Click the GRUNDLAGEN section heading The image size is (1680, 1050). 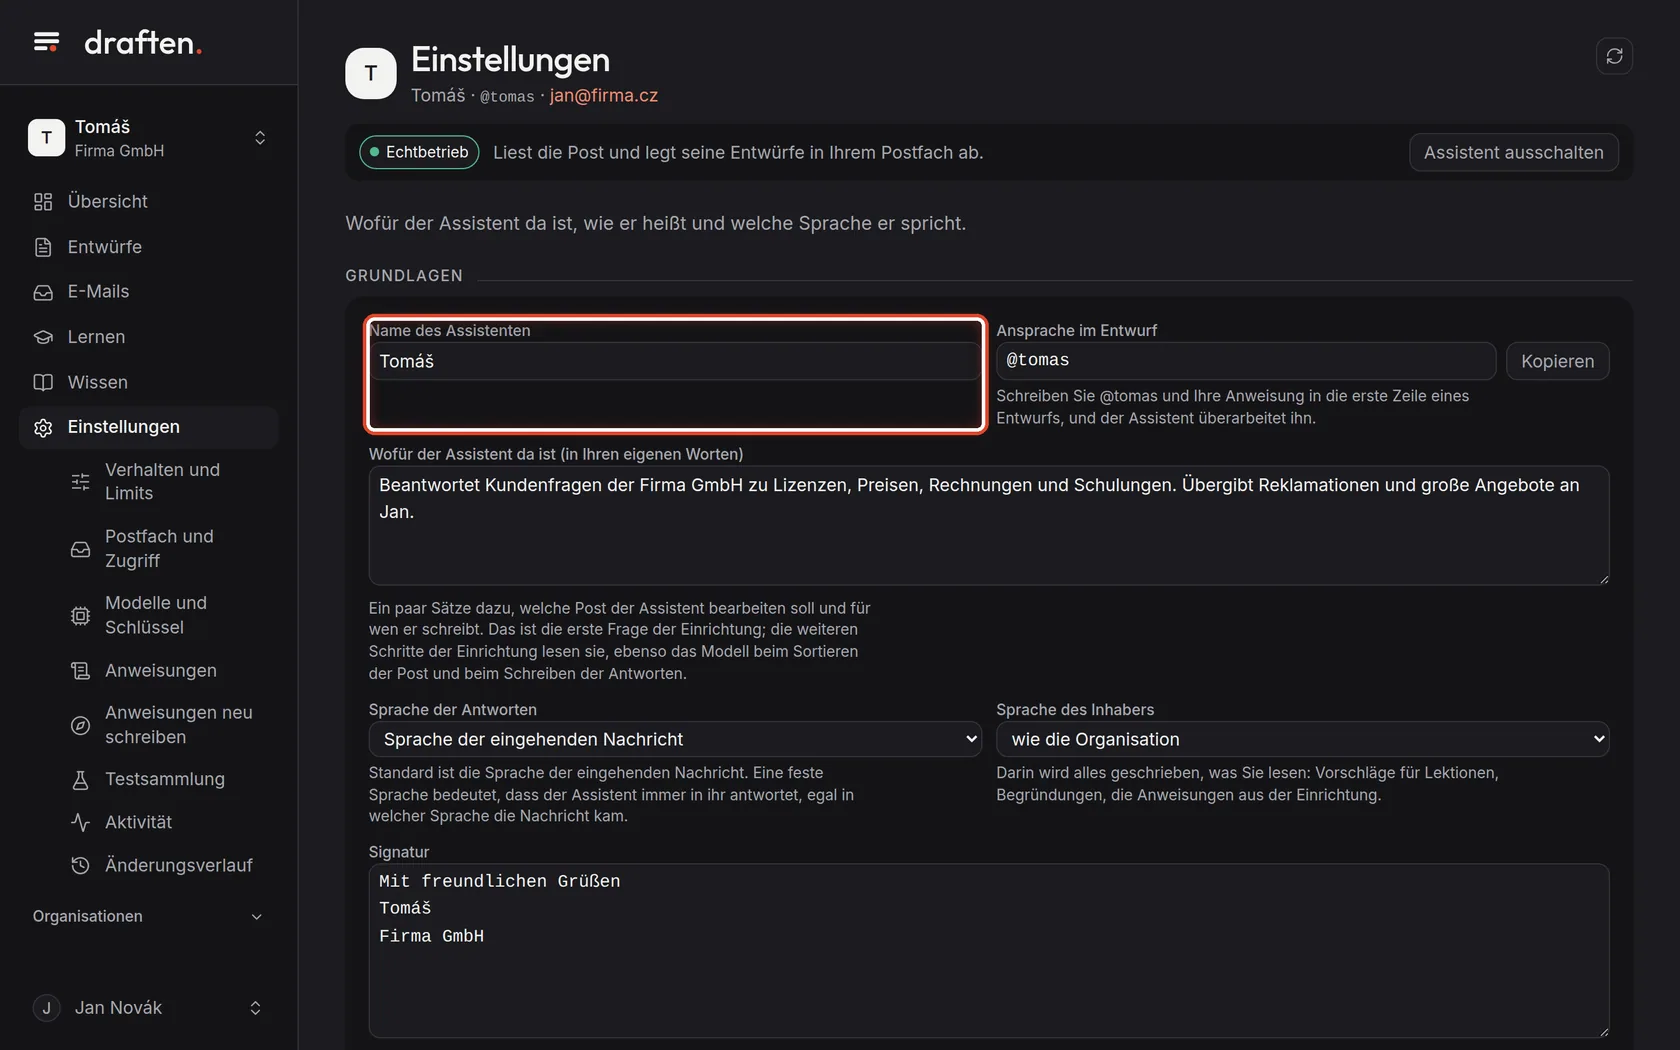click(x=404, y=276)
